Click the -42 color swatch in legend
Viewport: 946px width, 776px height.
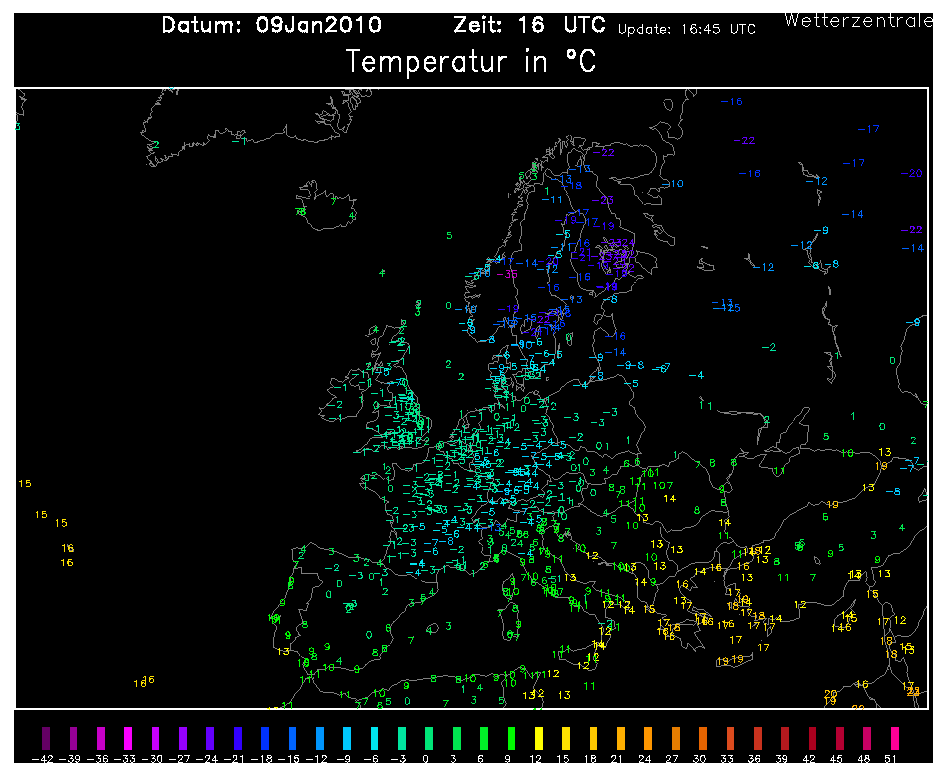coord(45,739)
